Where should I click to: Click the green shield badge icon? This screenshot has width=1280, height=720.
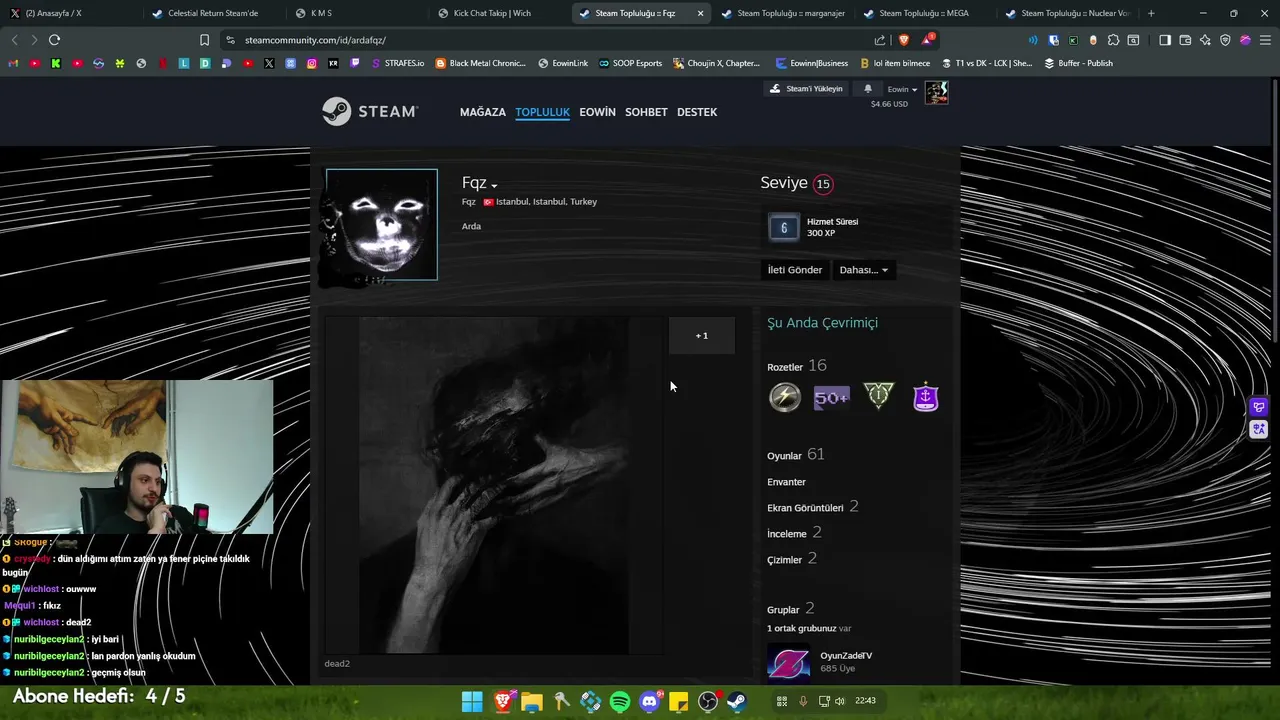(878, 397)
